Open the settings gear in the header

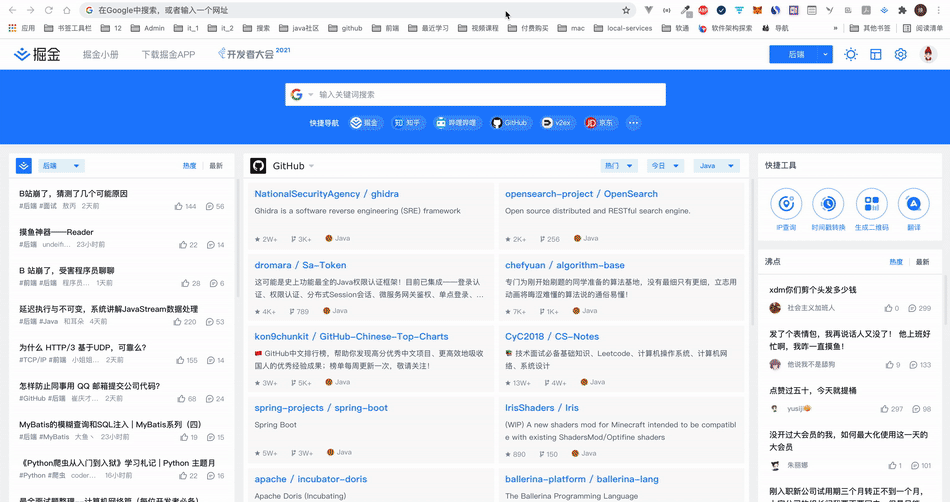tap(900, 54)
